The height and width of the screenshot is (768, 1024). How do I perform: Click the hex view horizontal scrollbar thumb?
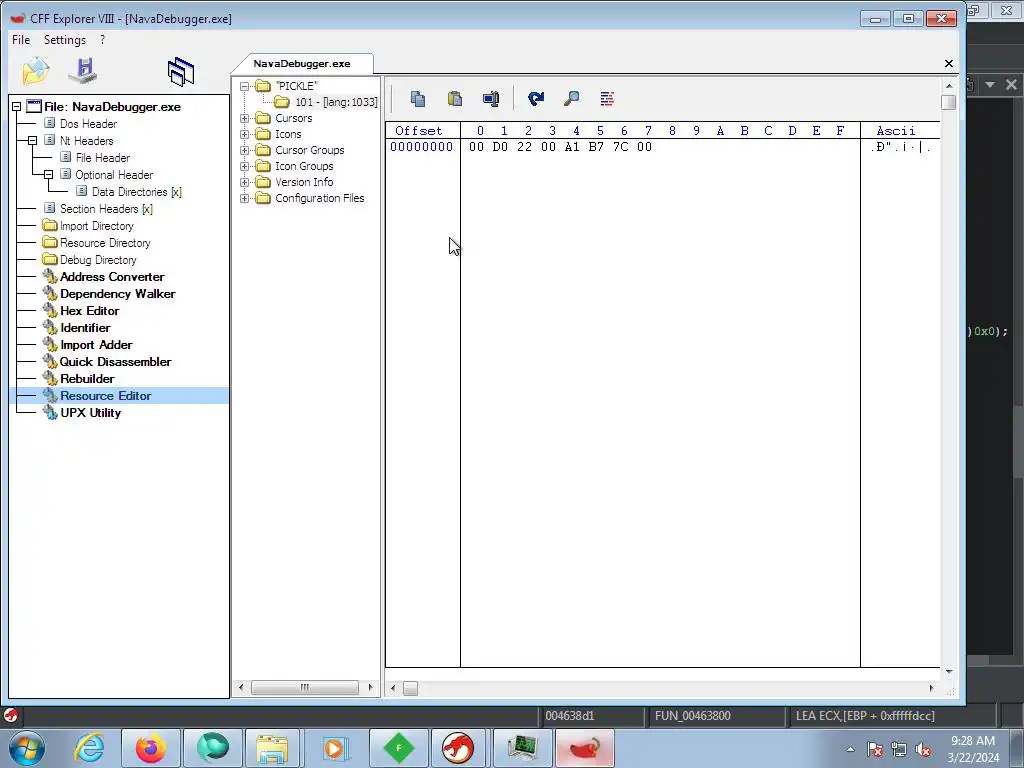point(410,688)
